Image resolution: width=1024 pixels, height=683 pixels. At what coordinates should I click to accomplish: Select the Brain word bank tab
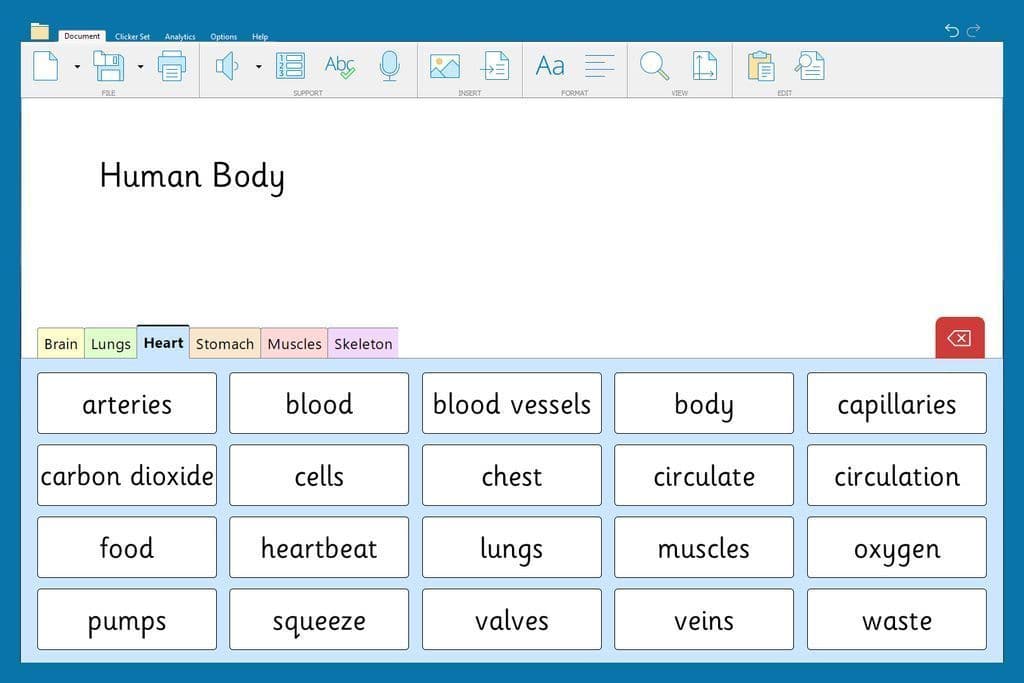[60, 343]
